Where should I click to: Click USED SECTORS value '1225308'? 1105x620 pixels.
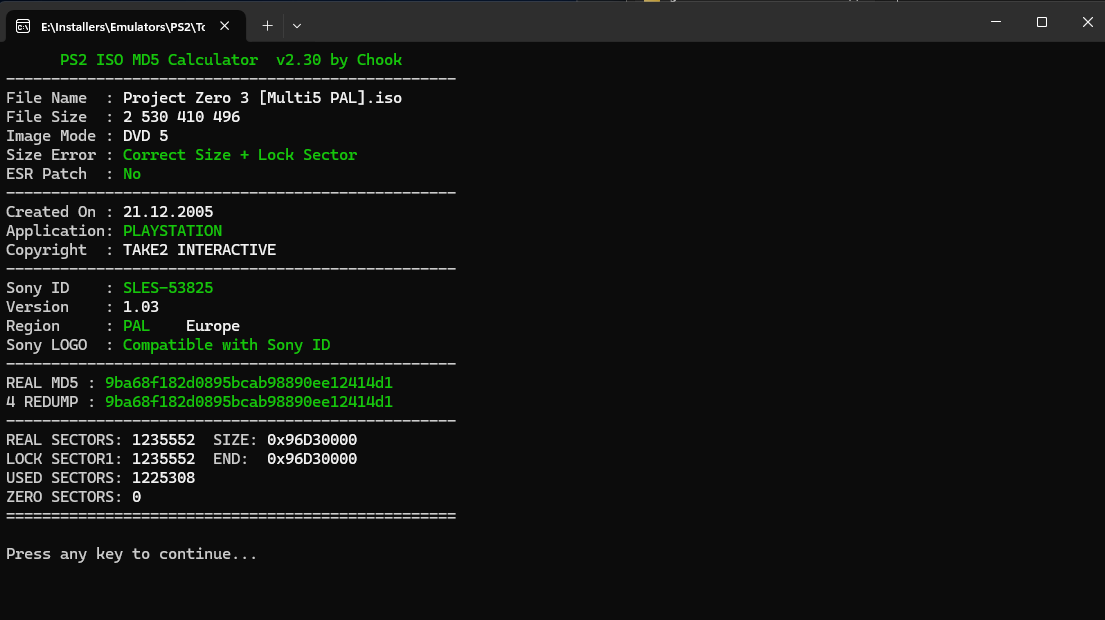click(x=163, y=478)
